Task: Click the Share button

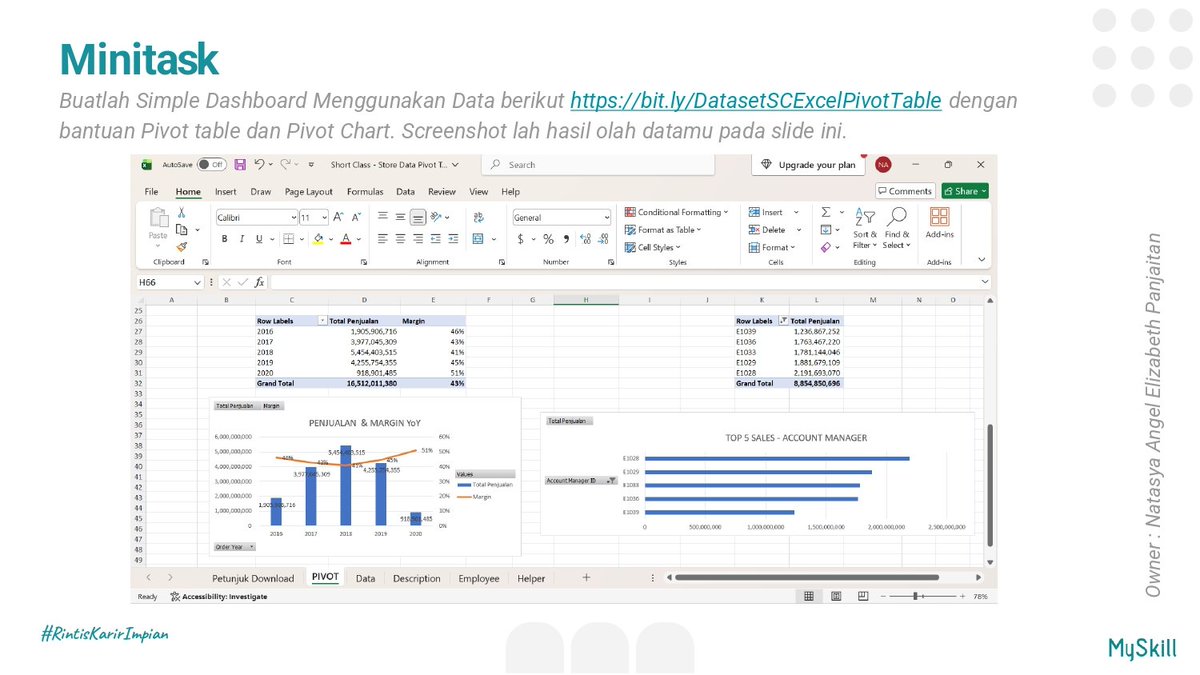Action: 964,191
